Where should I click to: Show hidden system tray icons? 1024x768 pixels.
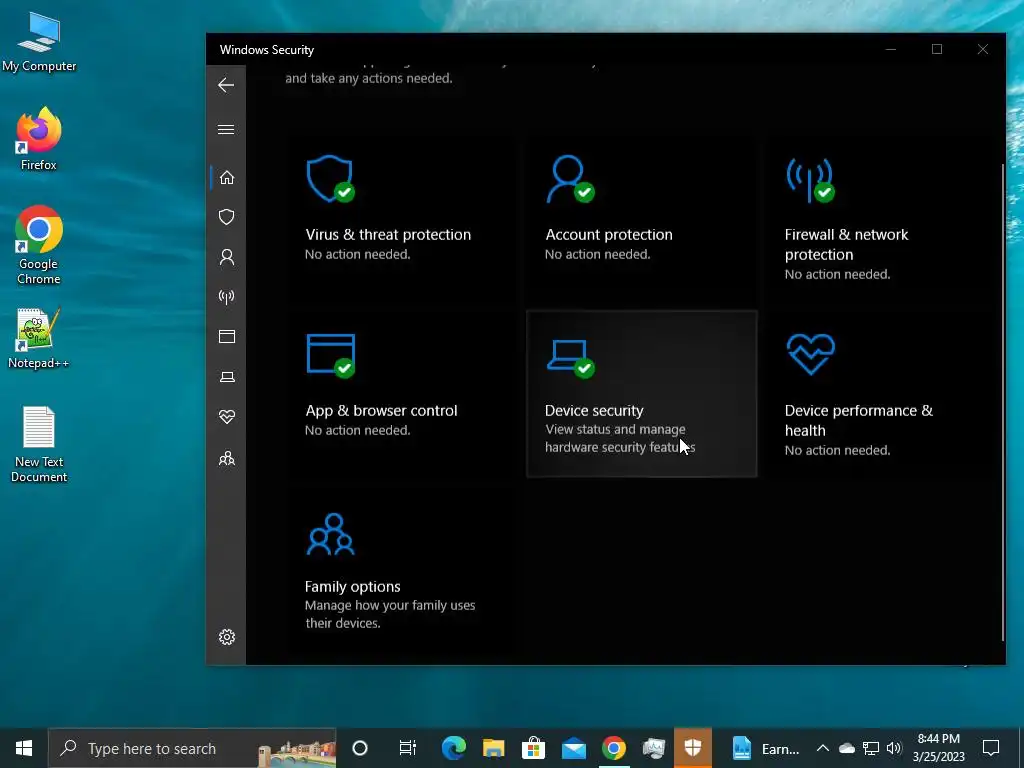click(823, 748)
